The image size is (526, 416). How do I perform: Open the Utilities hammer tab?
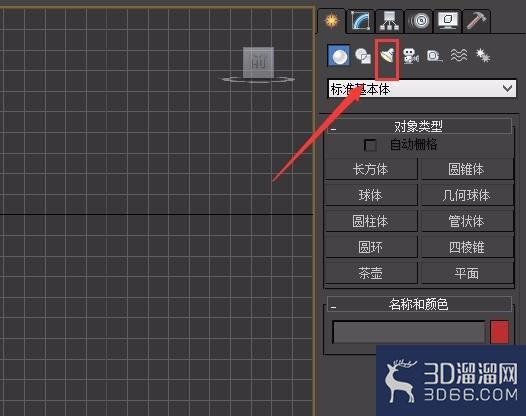coord(476,21)
